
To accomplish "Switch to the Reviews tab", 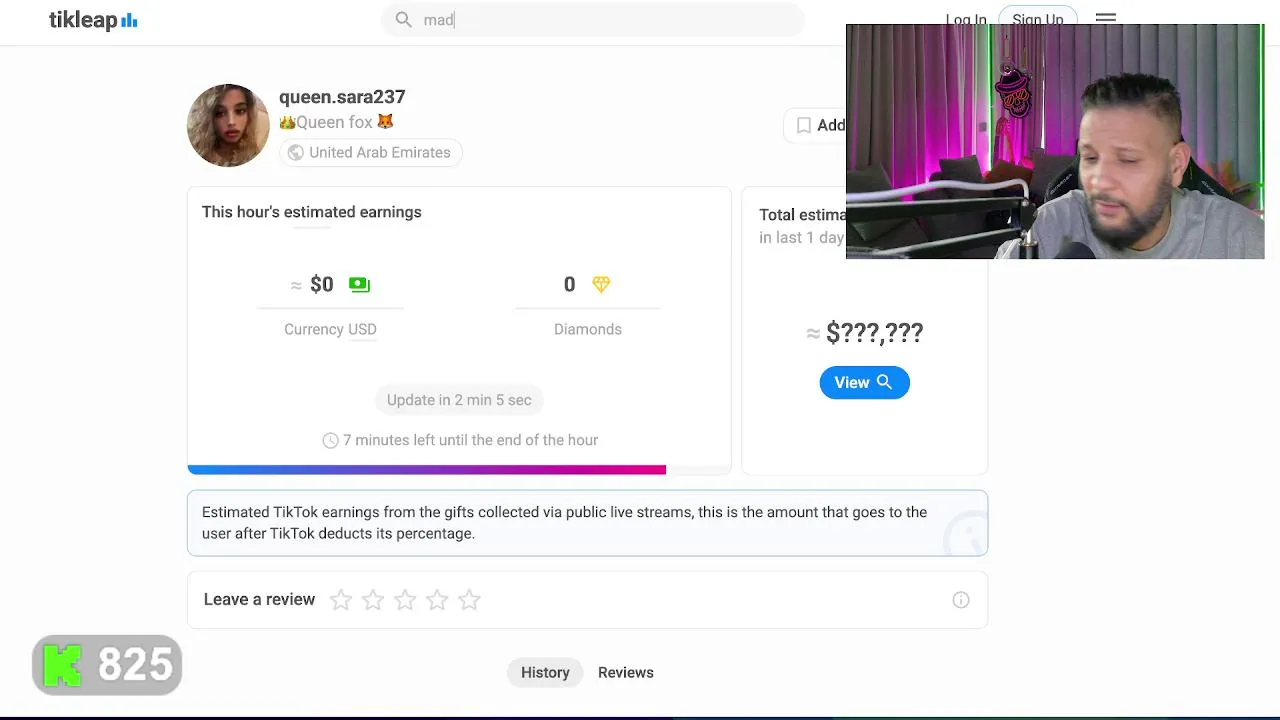I will (626, 672).
